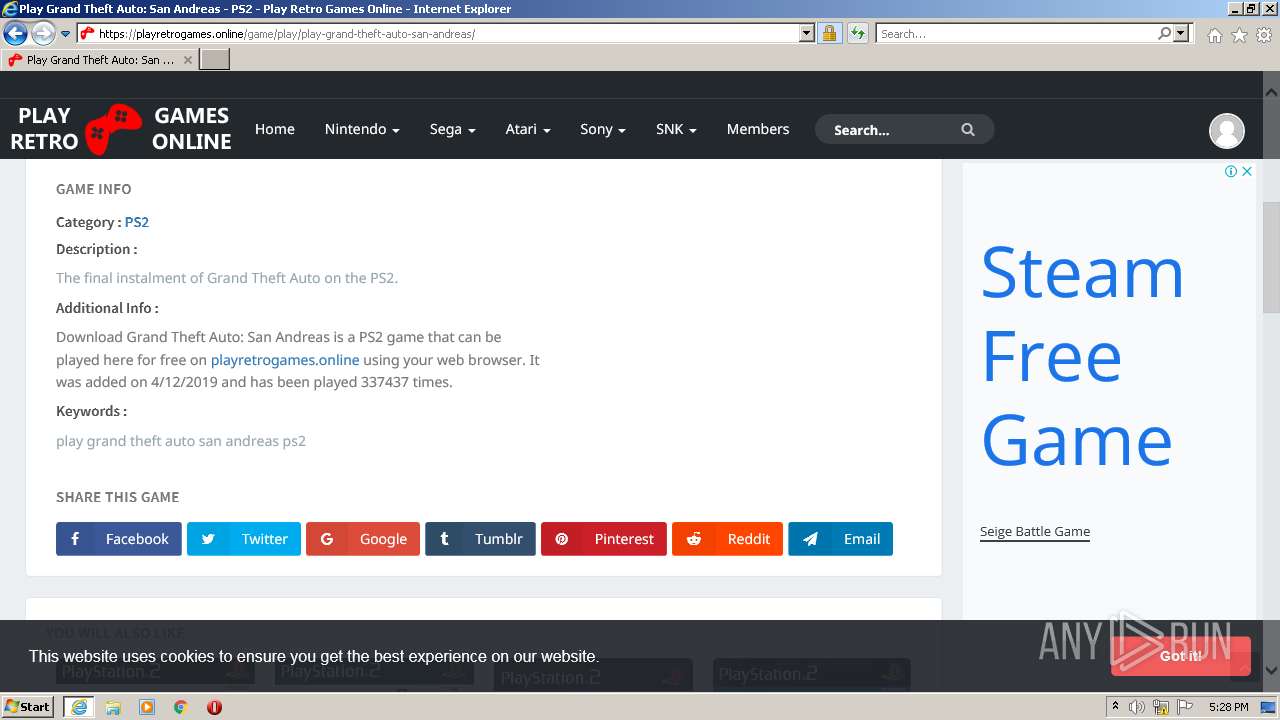1280x720 pixels.
Task: Open the user profile avatar icon
Action: point(1227,131)
